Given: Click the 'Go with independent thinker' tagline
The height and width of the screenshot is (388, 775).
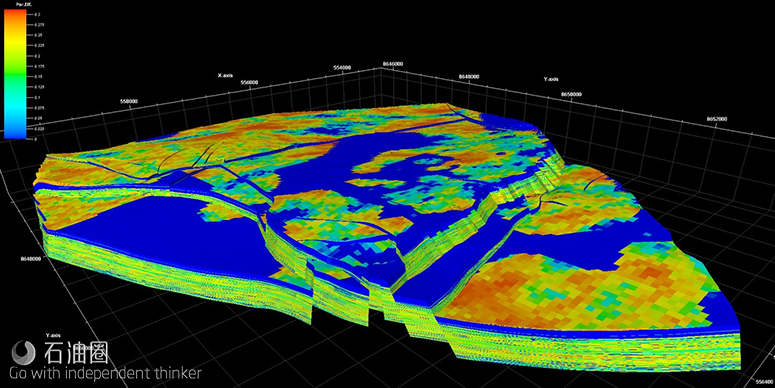Looking at the screenshot, I should point(105,373).
